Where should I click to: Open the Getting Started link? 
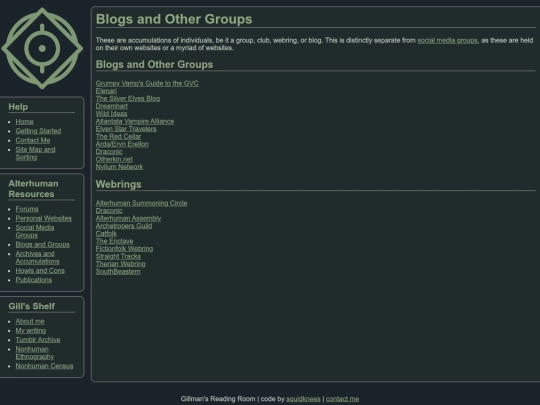coord(38,131)
